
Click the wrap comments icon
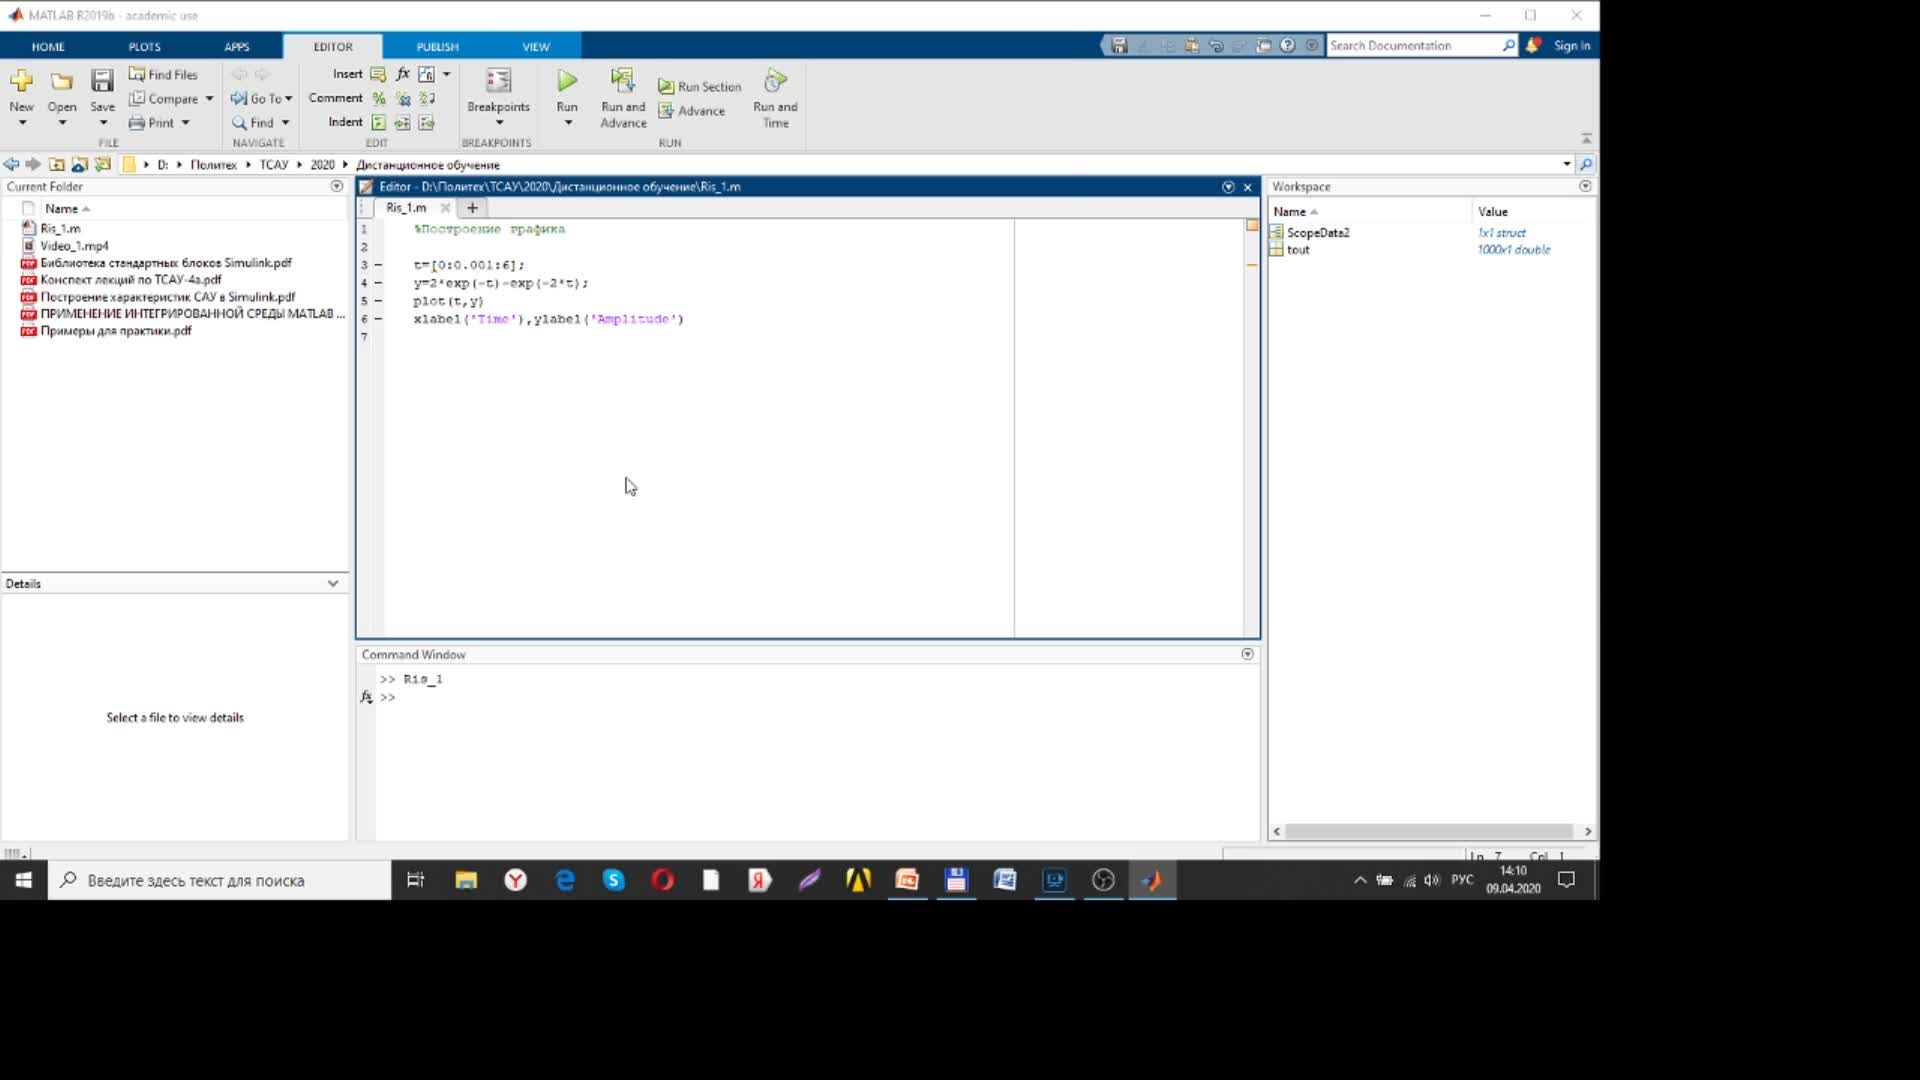427,98
